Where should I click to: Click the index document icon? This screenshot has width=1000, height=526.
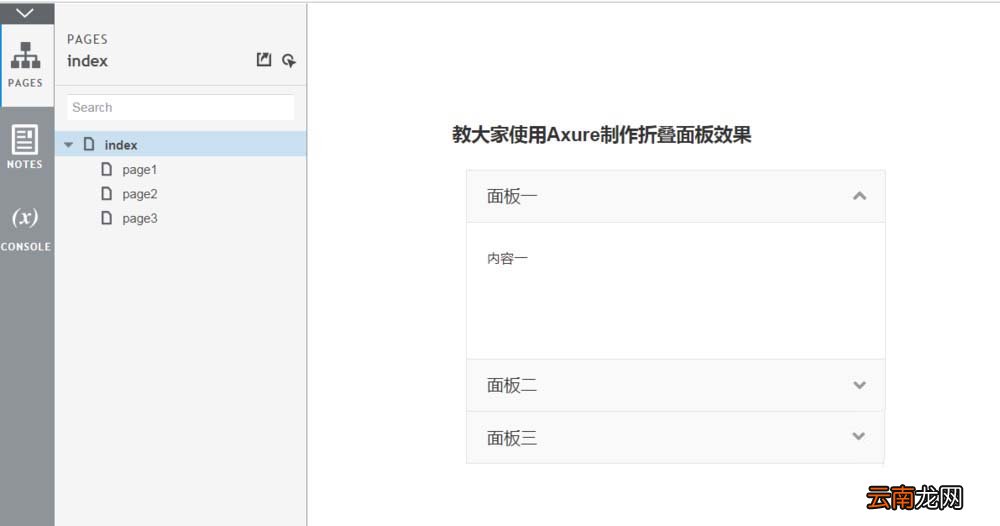click(89, 144)
